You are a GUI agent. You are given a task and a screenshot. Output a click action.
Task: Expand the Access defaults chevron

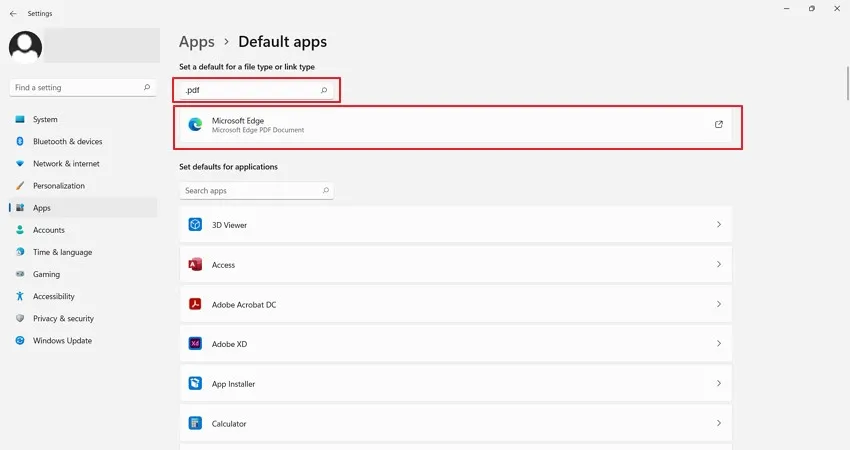718,265
